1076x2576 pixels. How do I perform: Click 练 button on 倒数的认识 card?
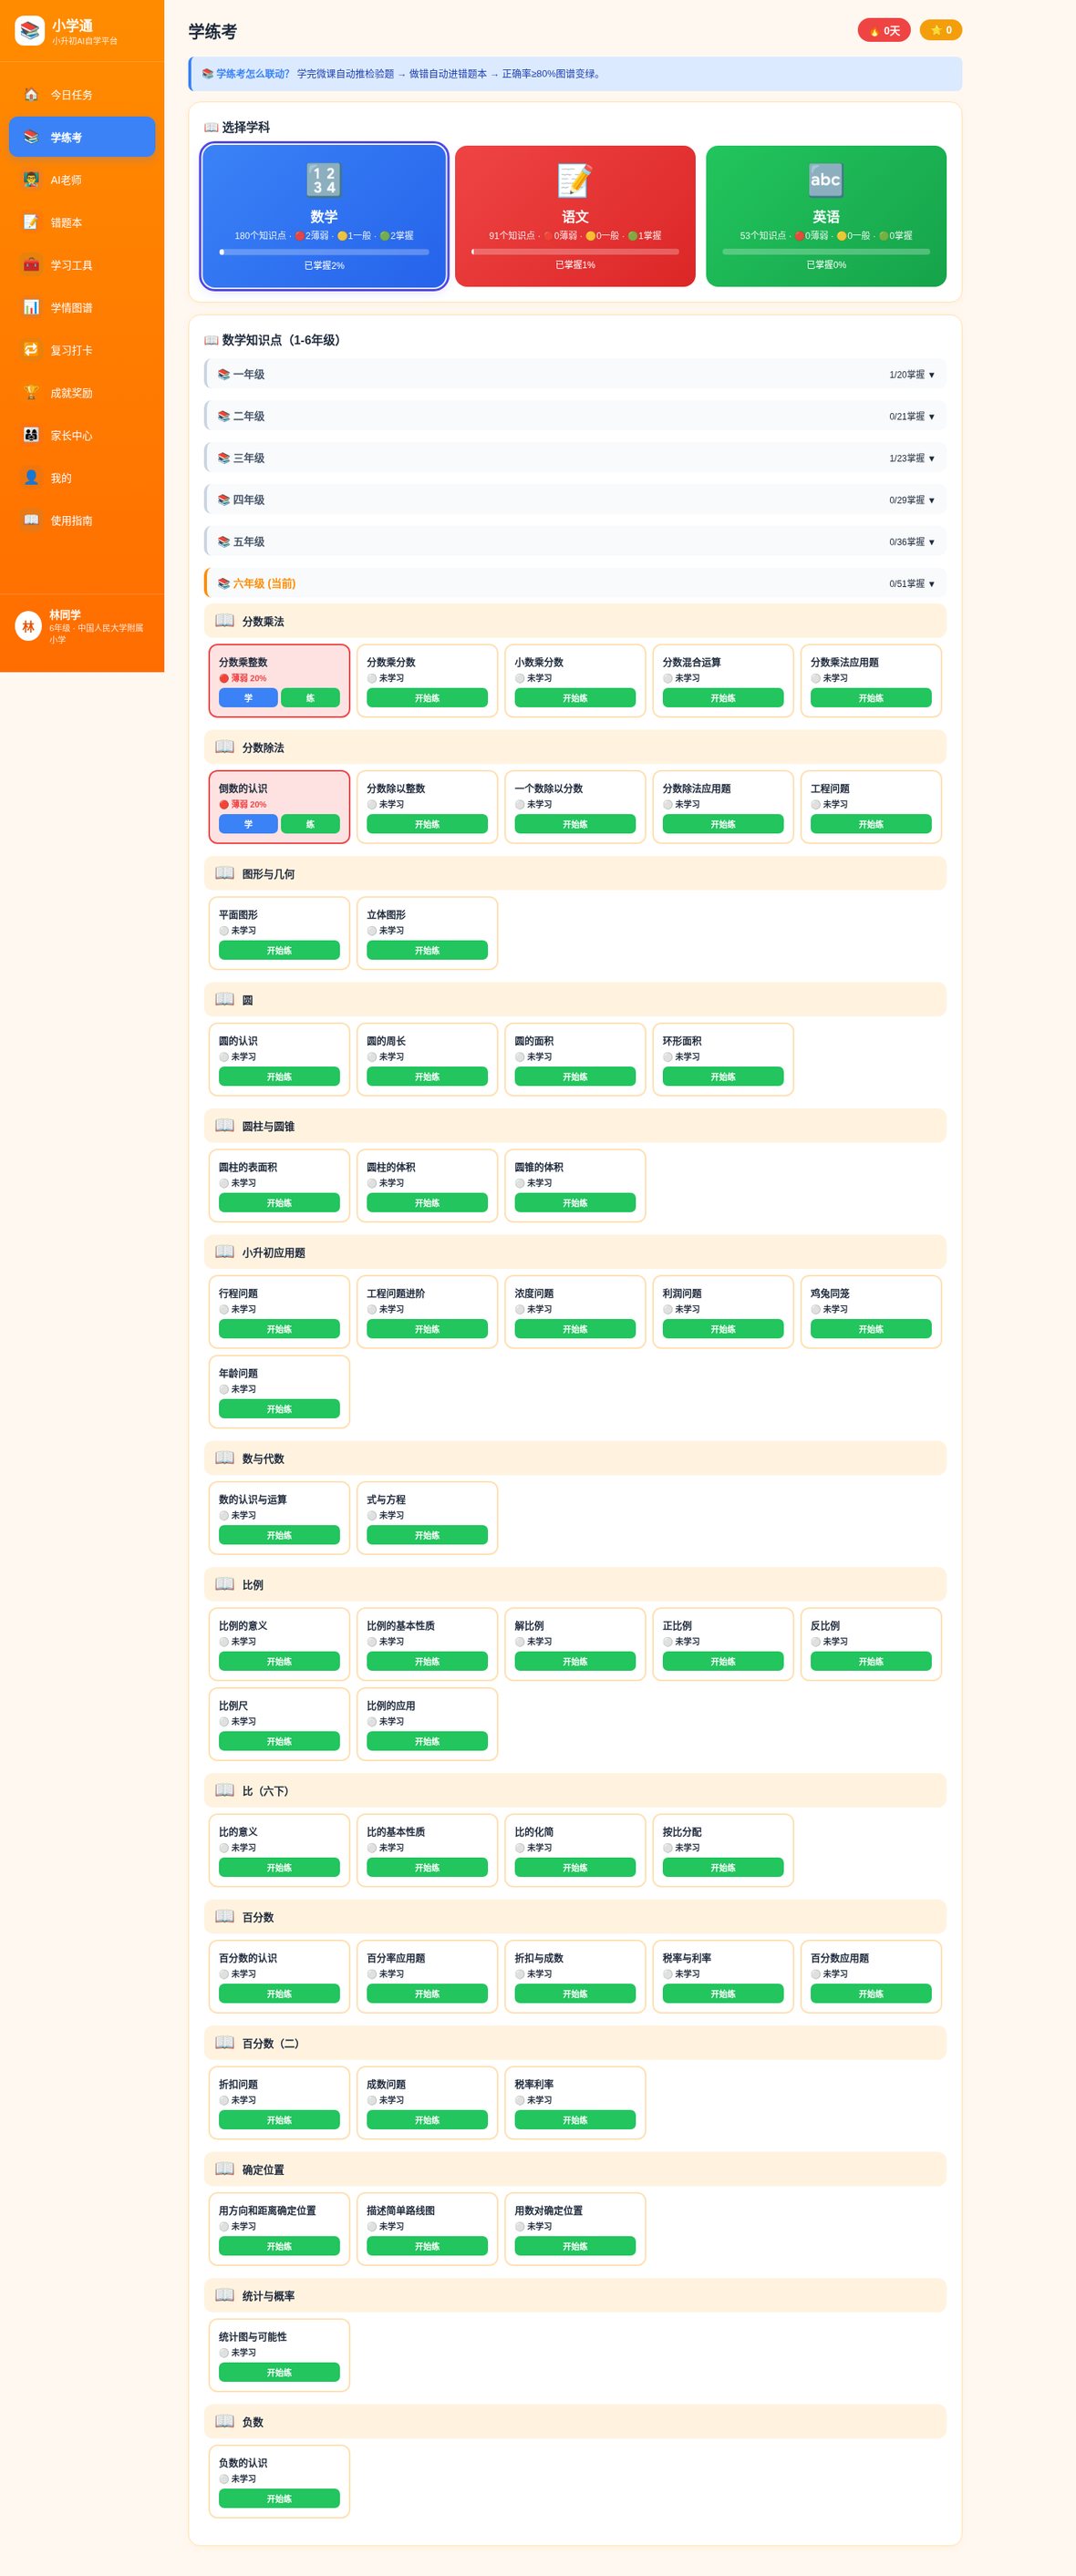310,824
